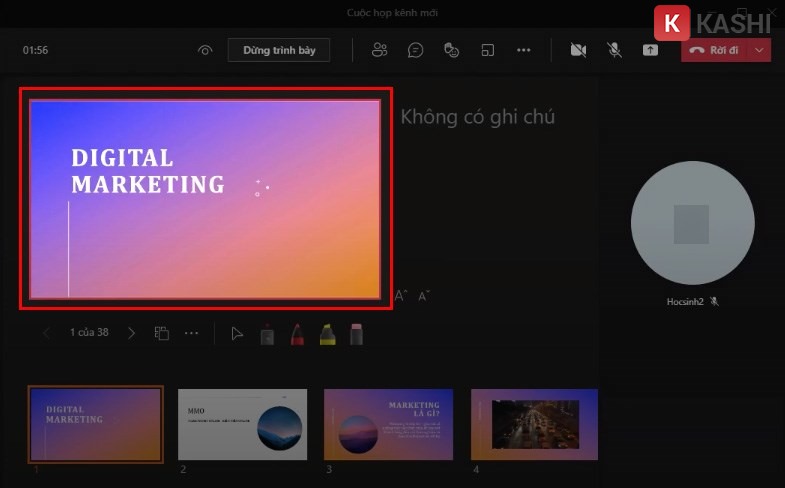Open share content tray
This screenshot has height=488, width=785.
pyautogui.click(x=650, y=50)
